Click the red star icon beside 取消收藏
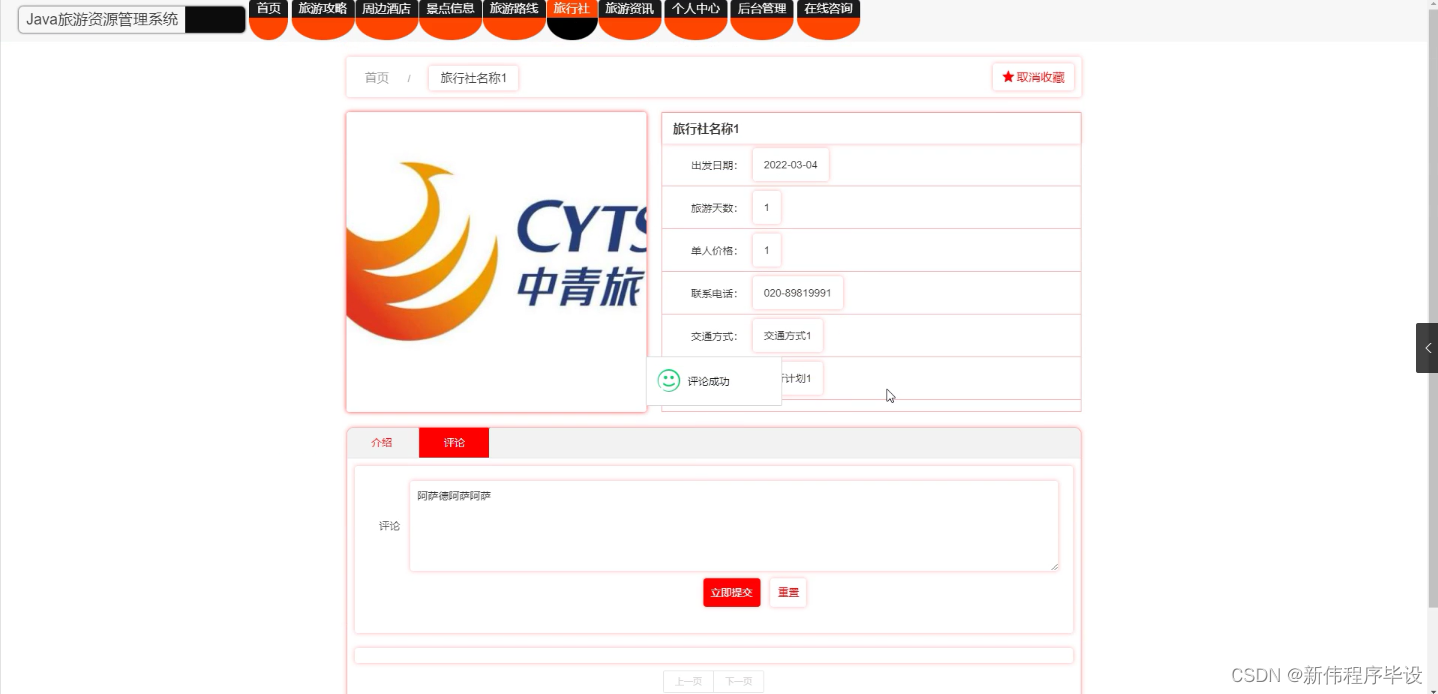 tap(1007, 75)
